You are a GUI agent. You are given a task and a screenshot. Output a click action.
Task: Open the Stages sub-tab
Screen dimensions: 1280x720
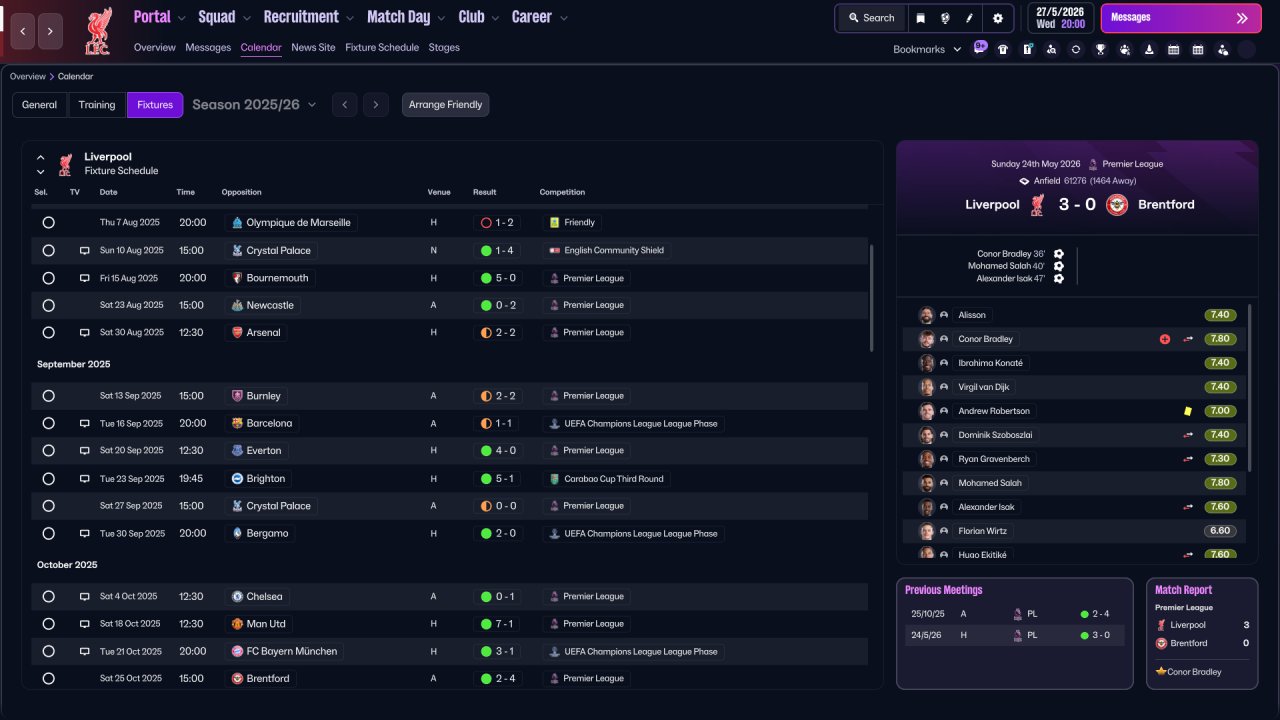pos(444,47)
